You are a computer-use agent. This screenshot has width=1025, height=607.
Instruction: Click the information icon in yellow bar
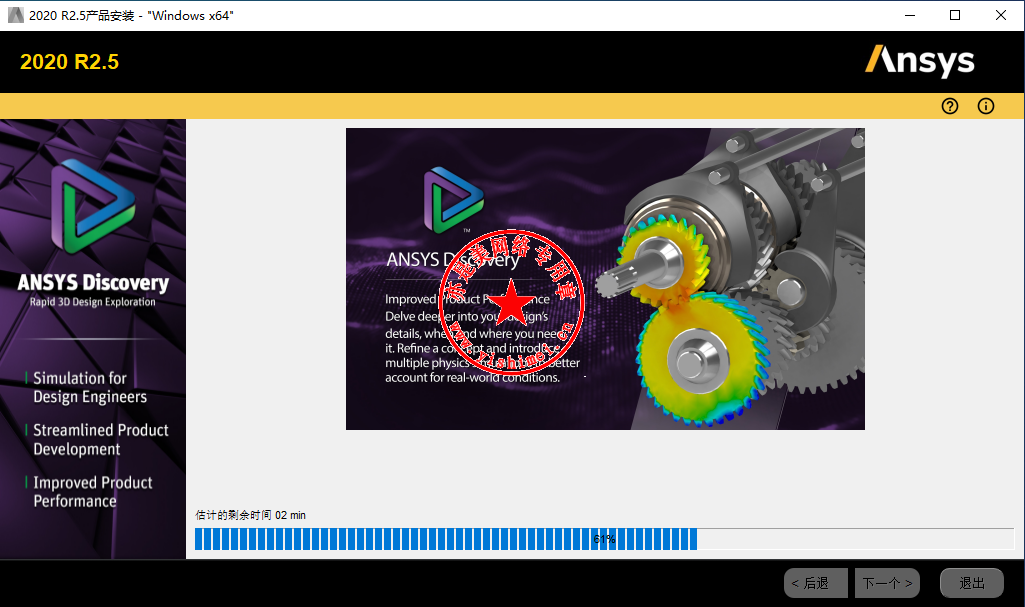pos(986,106)
